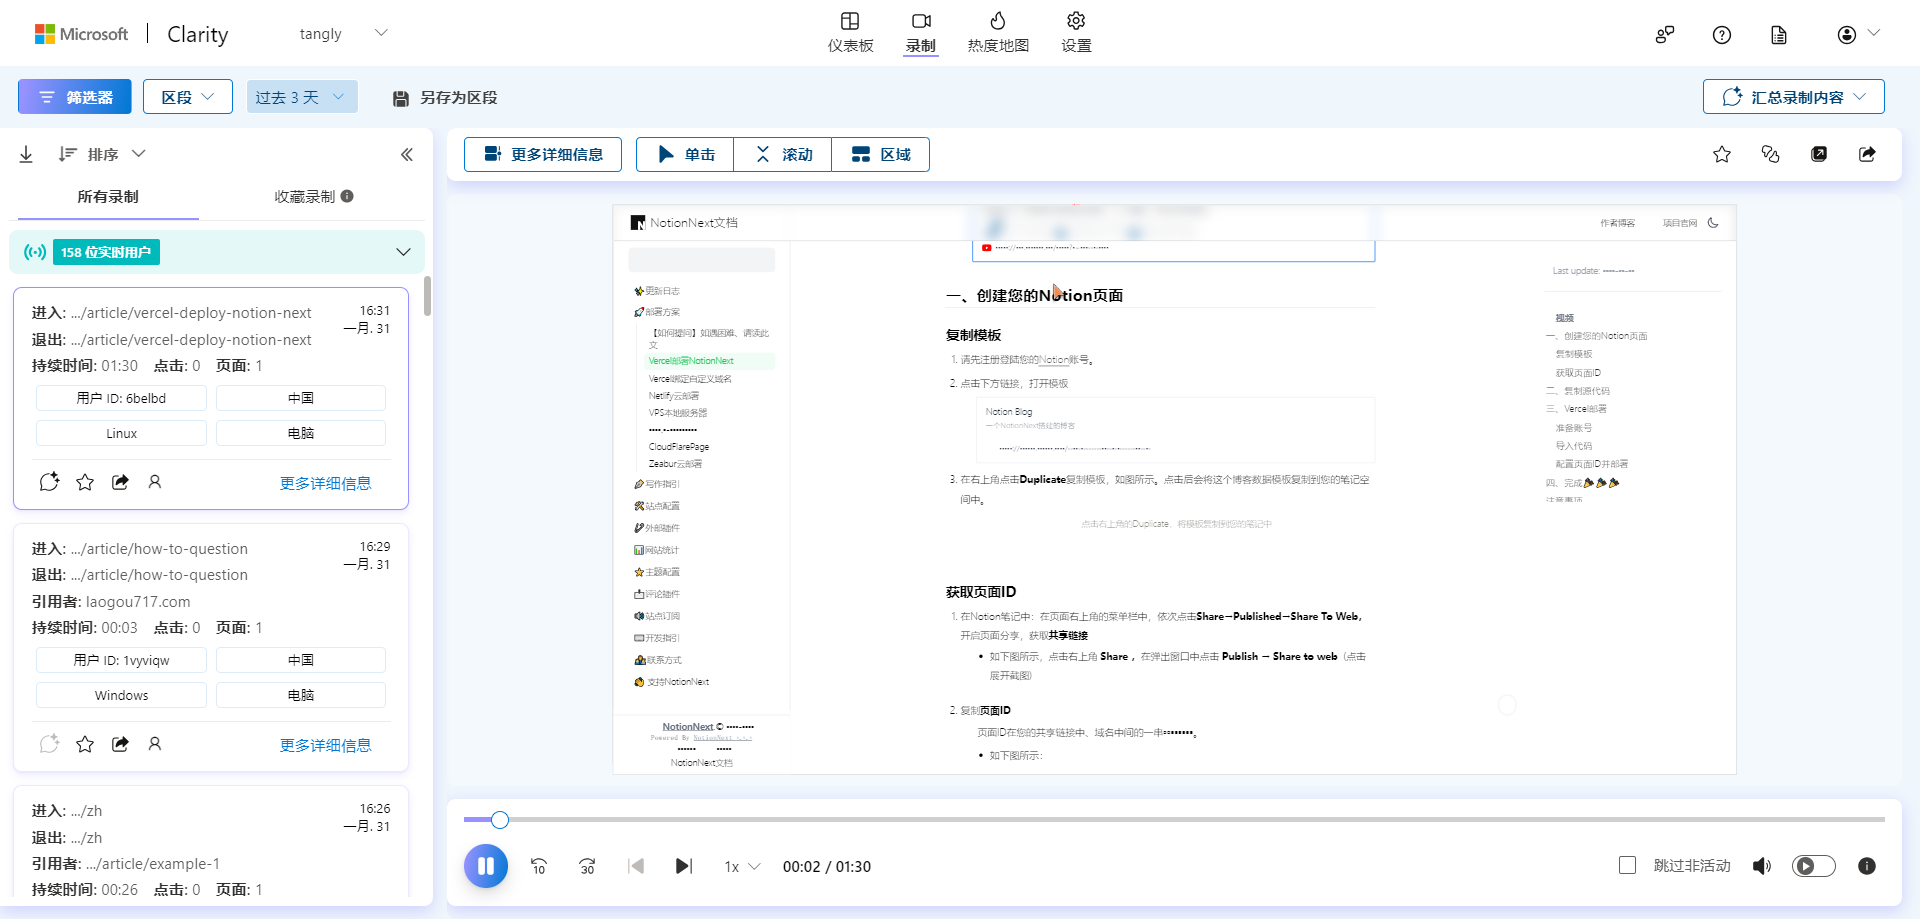
Task: Click the summarize icon on the how-to-question card
Action: pyautogui.click(x=49, y=744)
